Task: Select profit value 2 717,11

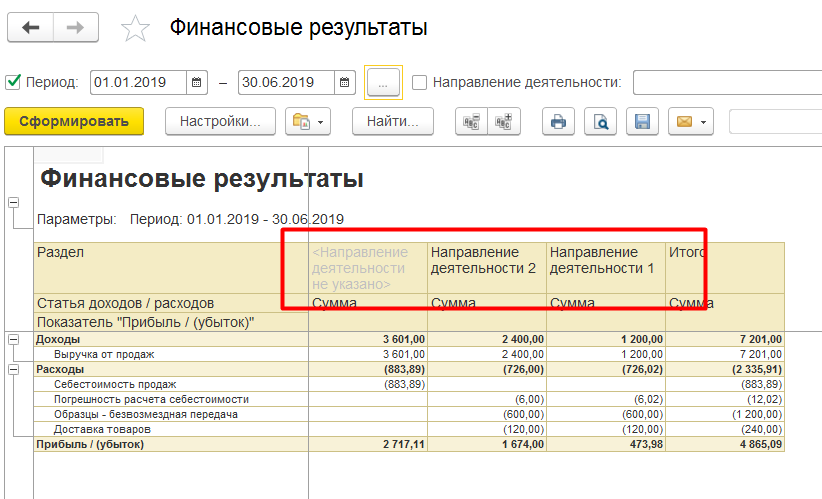Action: [368, 444]
